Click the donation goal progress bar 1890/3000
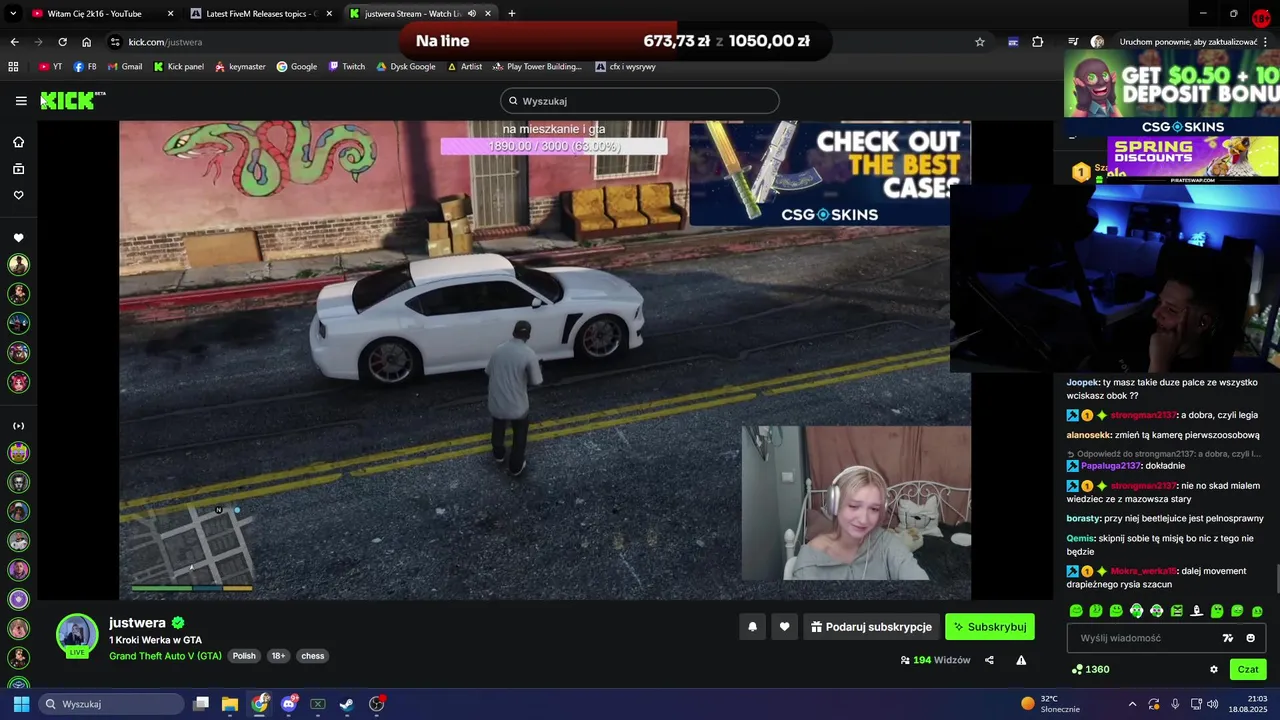This screenshot has height=720, width=1280. coord(554,146)
